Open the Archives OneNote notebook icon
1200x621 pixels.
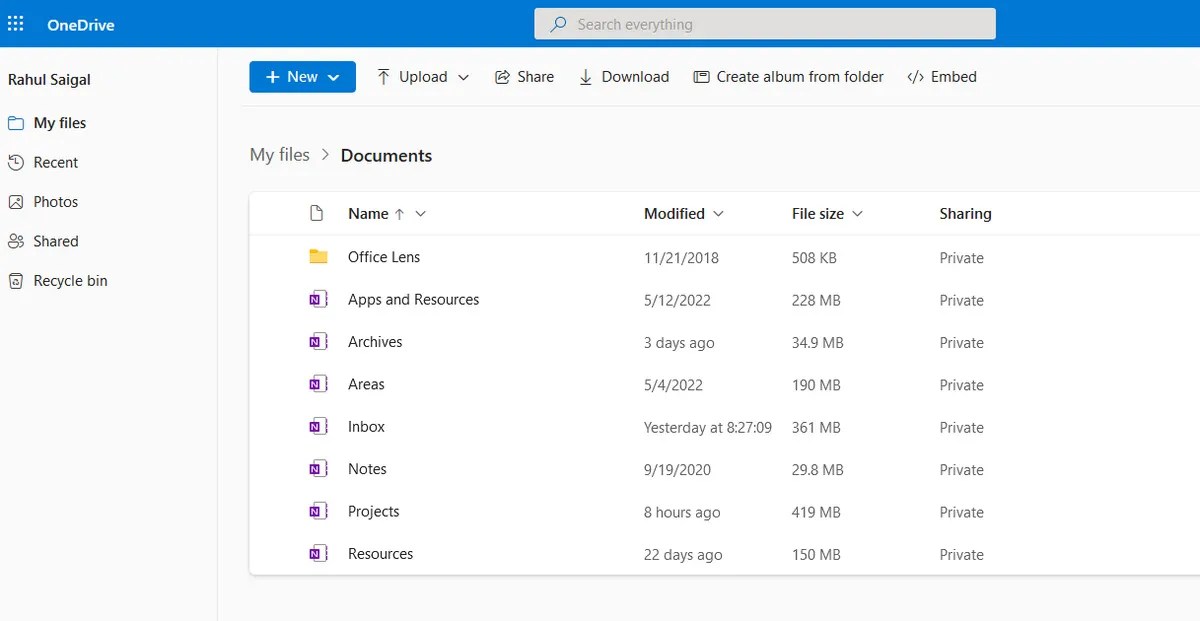coord(318,341)
